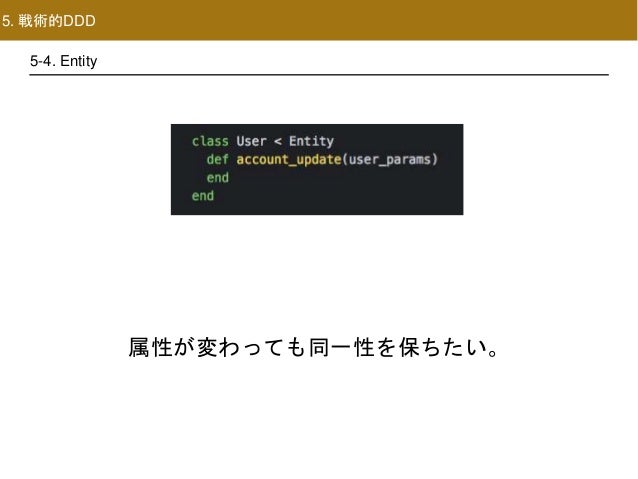Click the method 'account_update(user_params)' in code
The width and height of the screenshot is (638, 479).
[x=337, y=159]
